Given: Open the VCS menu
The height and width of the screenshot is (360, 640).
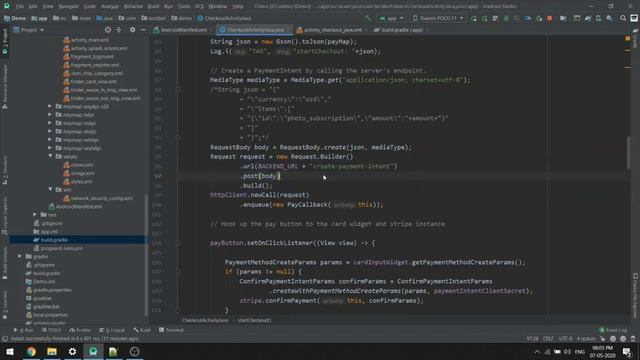Looking at the screenshot, I should pos(199,6).
